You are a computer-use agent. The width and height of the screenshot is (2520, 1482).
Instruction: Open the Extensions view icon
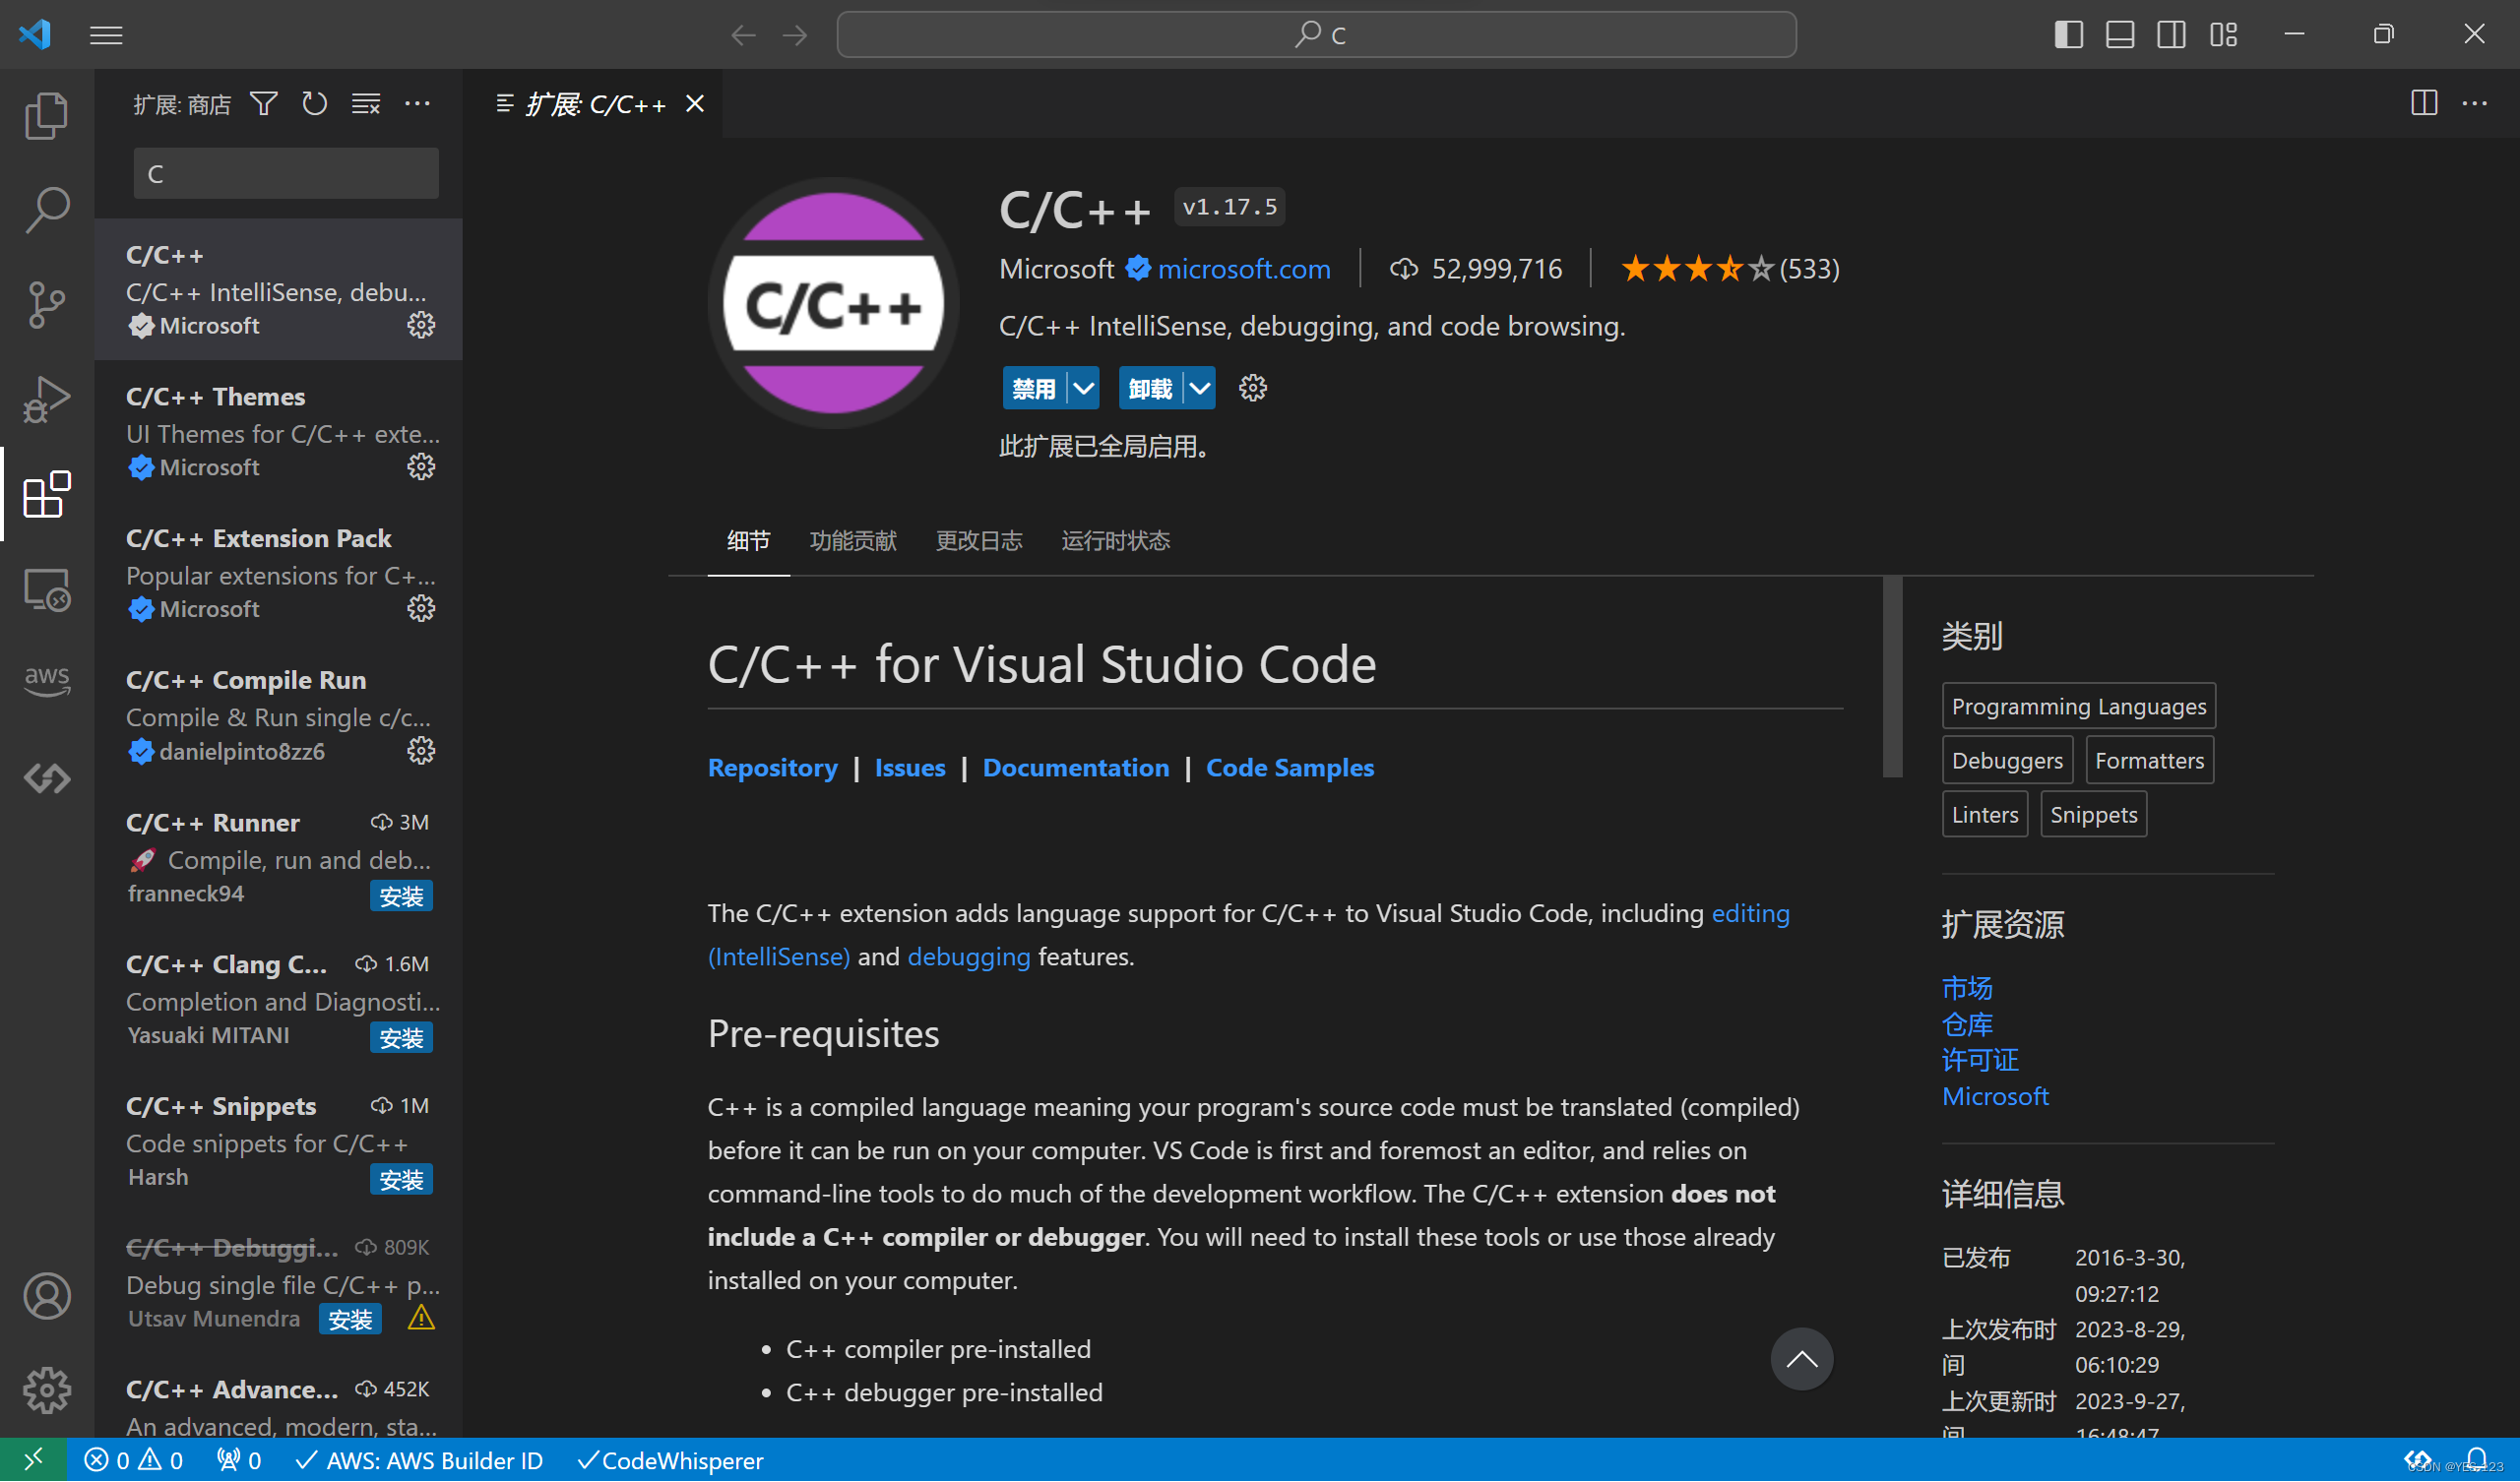(46, 494)
